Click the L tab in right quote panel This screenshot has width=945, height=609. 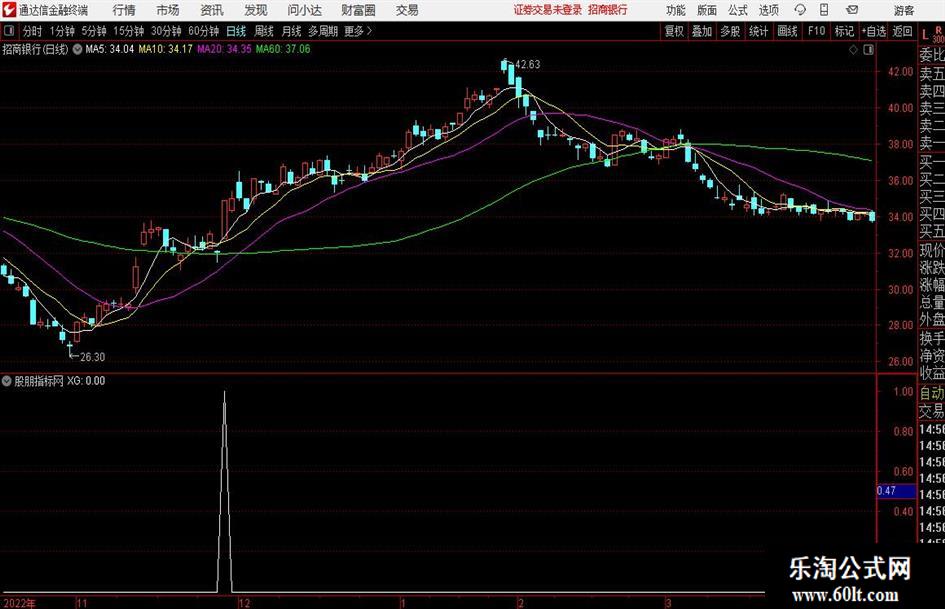click(x=925, y=35)
